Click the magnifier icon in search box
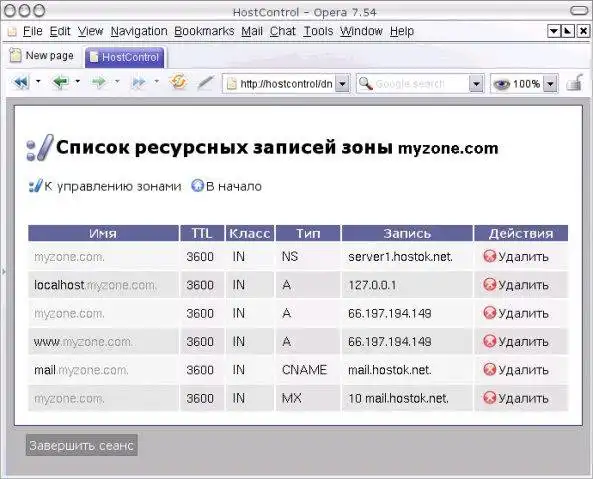This screenshot has width=593, height=479. click(x=365, y=83)
